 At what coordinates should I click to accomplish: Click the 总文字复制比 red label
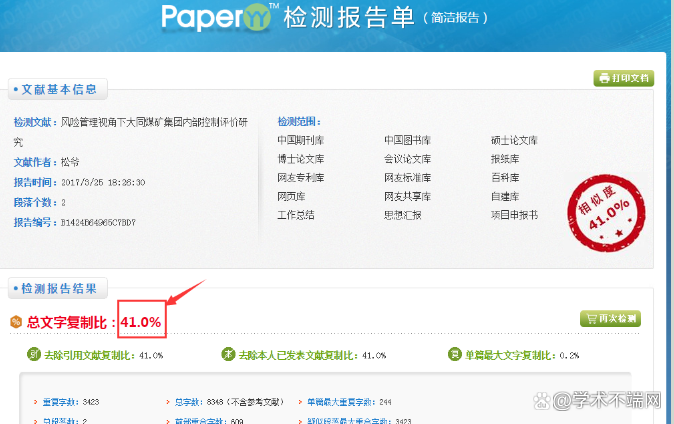(x=71, y=322)
